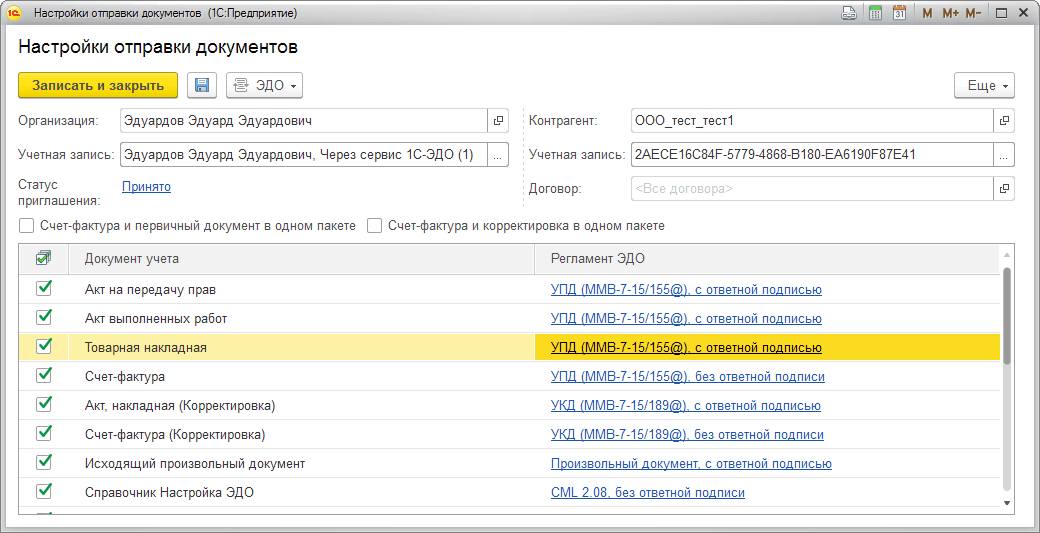Expand the ЭДО dropdown menu
Screen dimensions: 1040x533
(x=265, y=86)
